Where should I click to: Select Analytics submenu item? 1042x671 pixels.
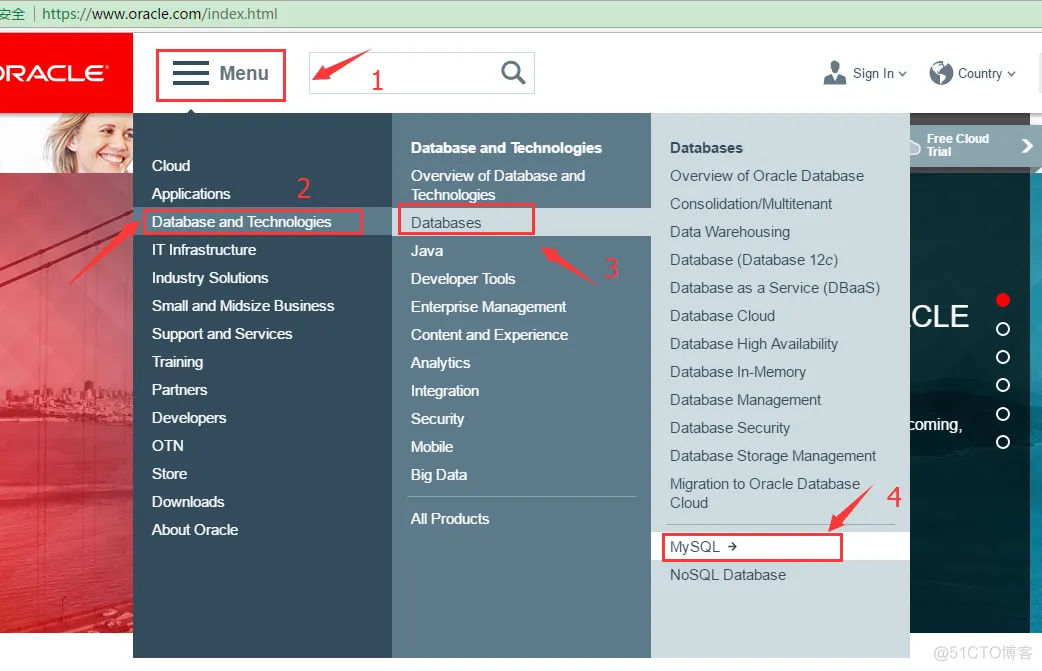point(440,363)
